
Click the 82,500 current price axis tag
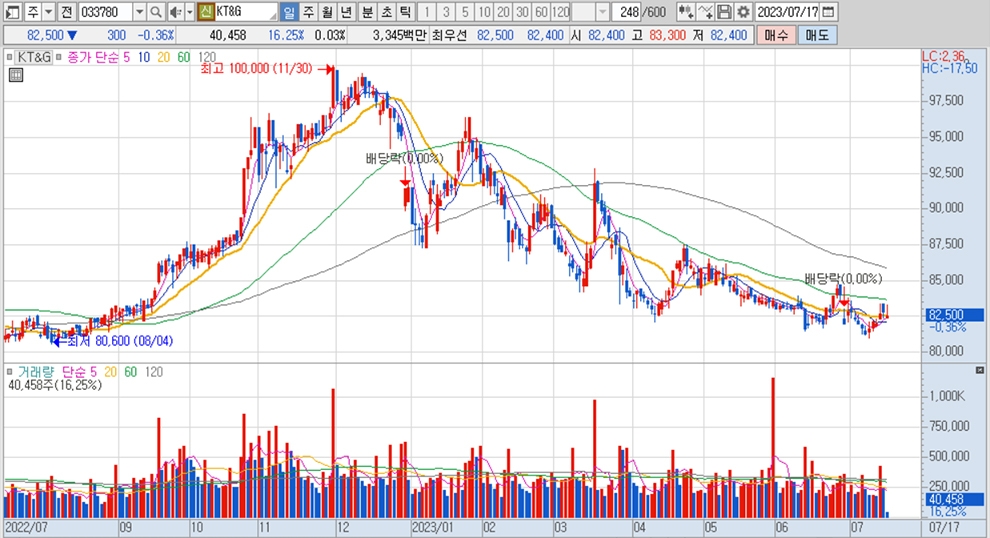(955, 314)
